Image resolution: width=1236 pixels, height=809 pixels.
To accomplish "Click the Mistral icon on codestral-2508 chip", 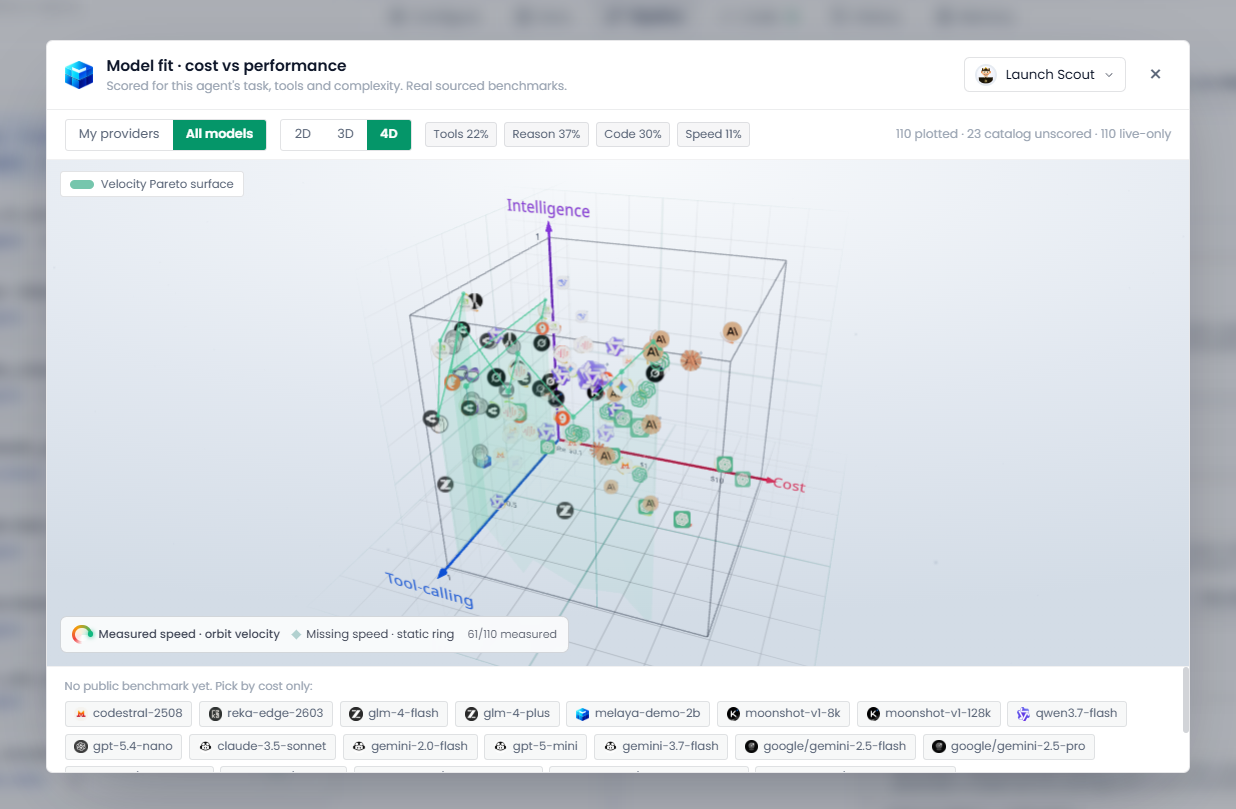I will tap(81, 714).
